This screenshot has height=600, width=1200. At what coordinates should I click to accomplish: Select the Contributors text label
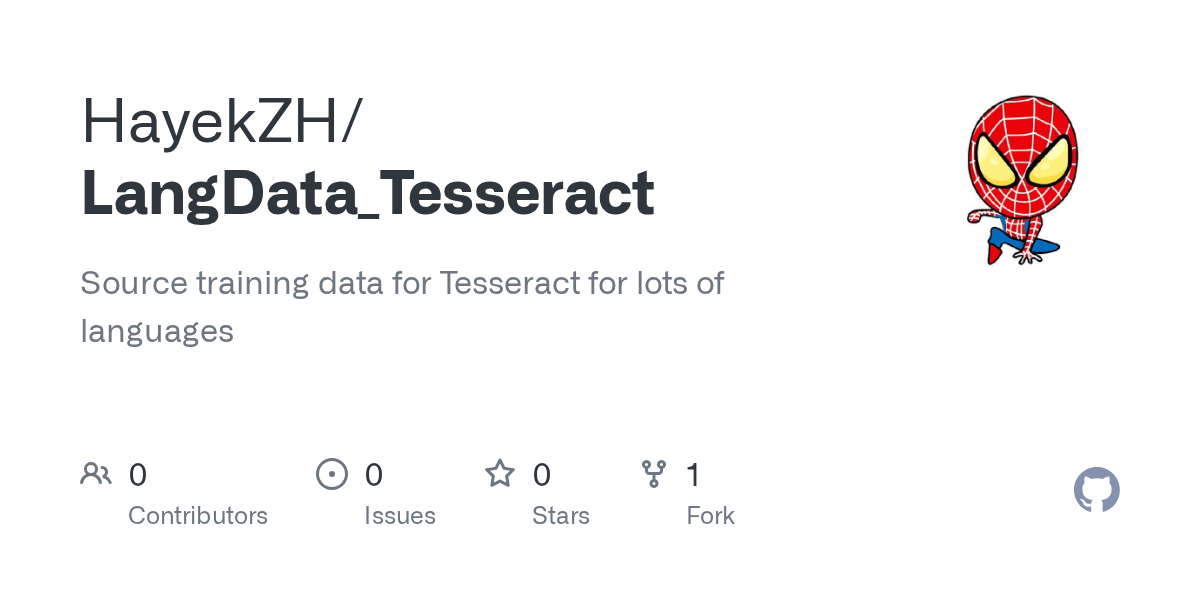point(198,516)
